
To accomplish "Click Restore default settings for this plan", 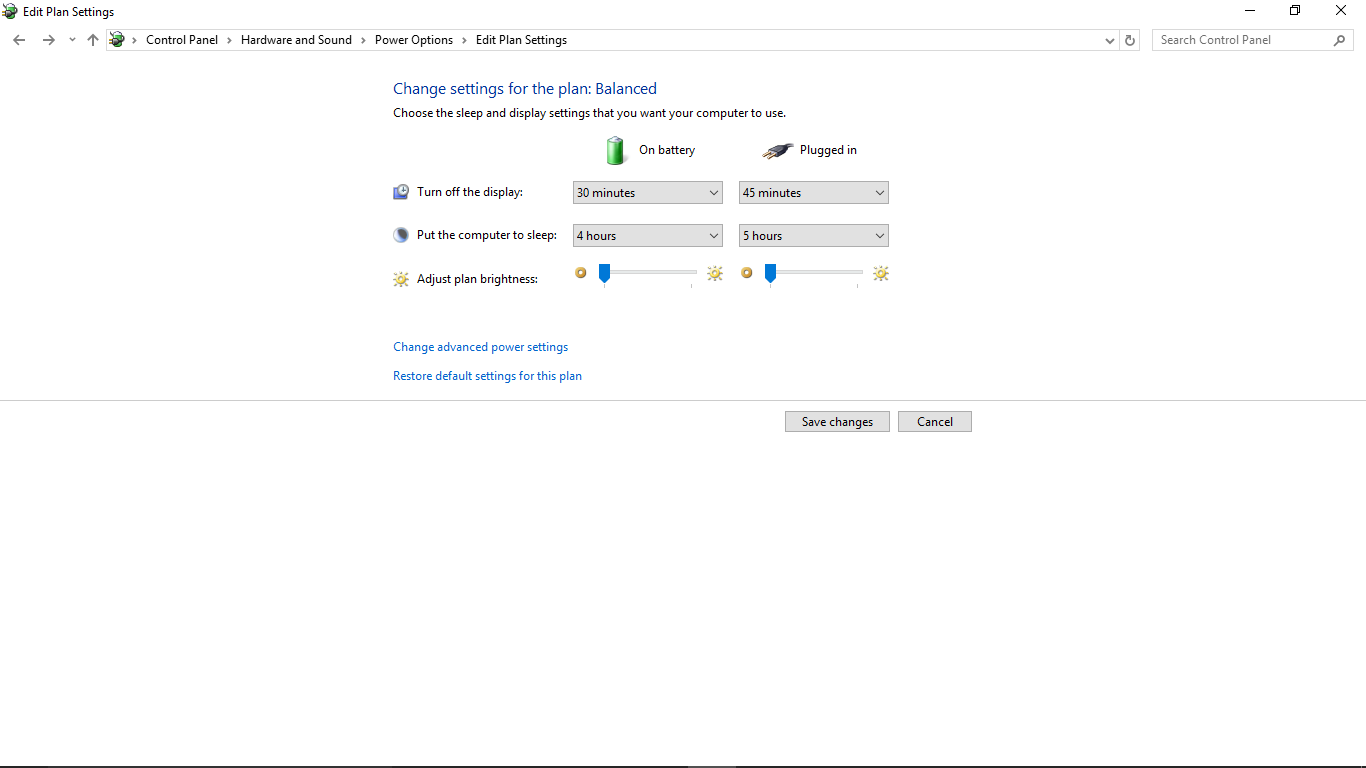I will (x=487, y=375).
